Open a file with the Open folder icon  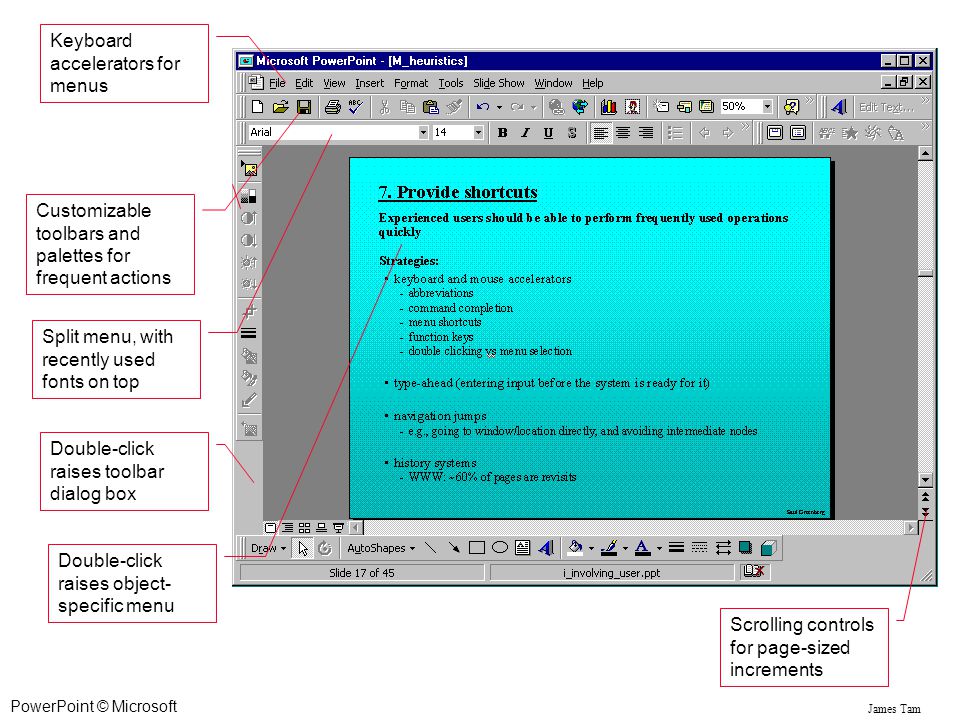pyautogui.click(x=280, y=107)
